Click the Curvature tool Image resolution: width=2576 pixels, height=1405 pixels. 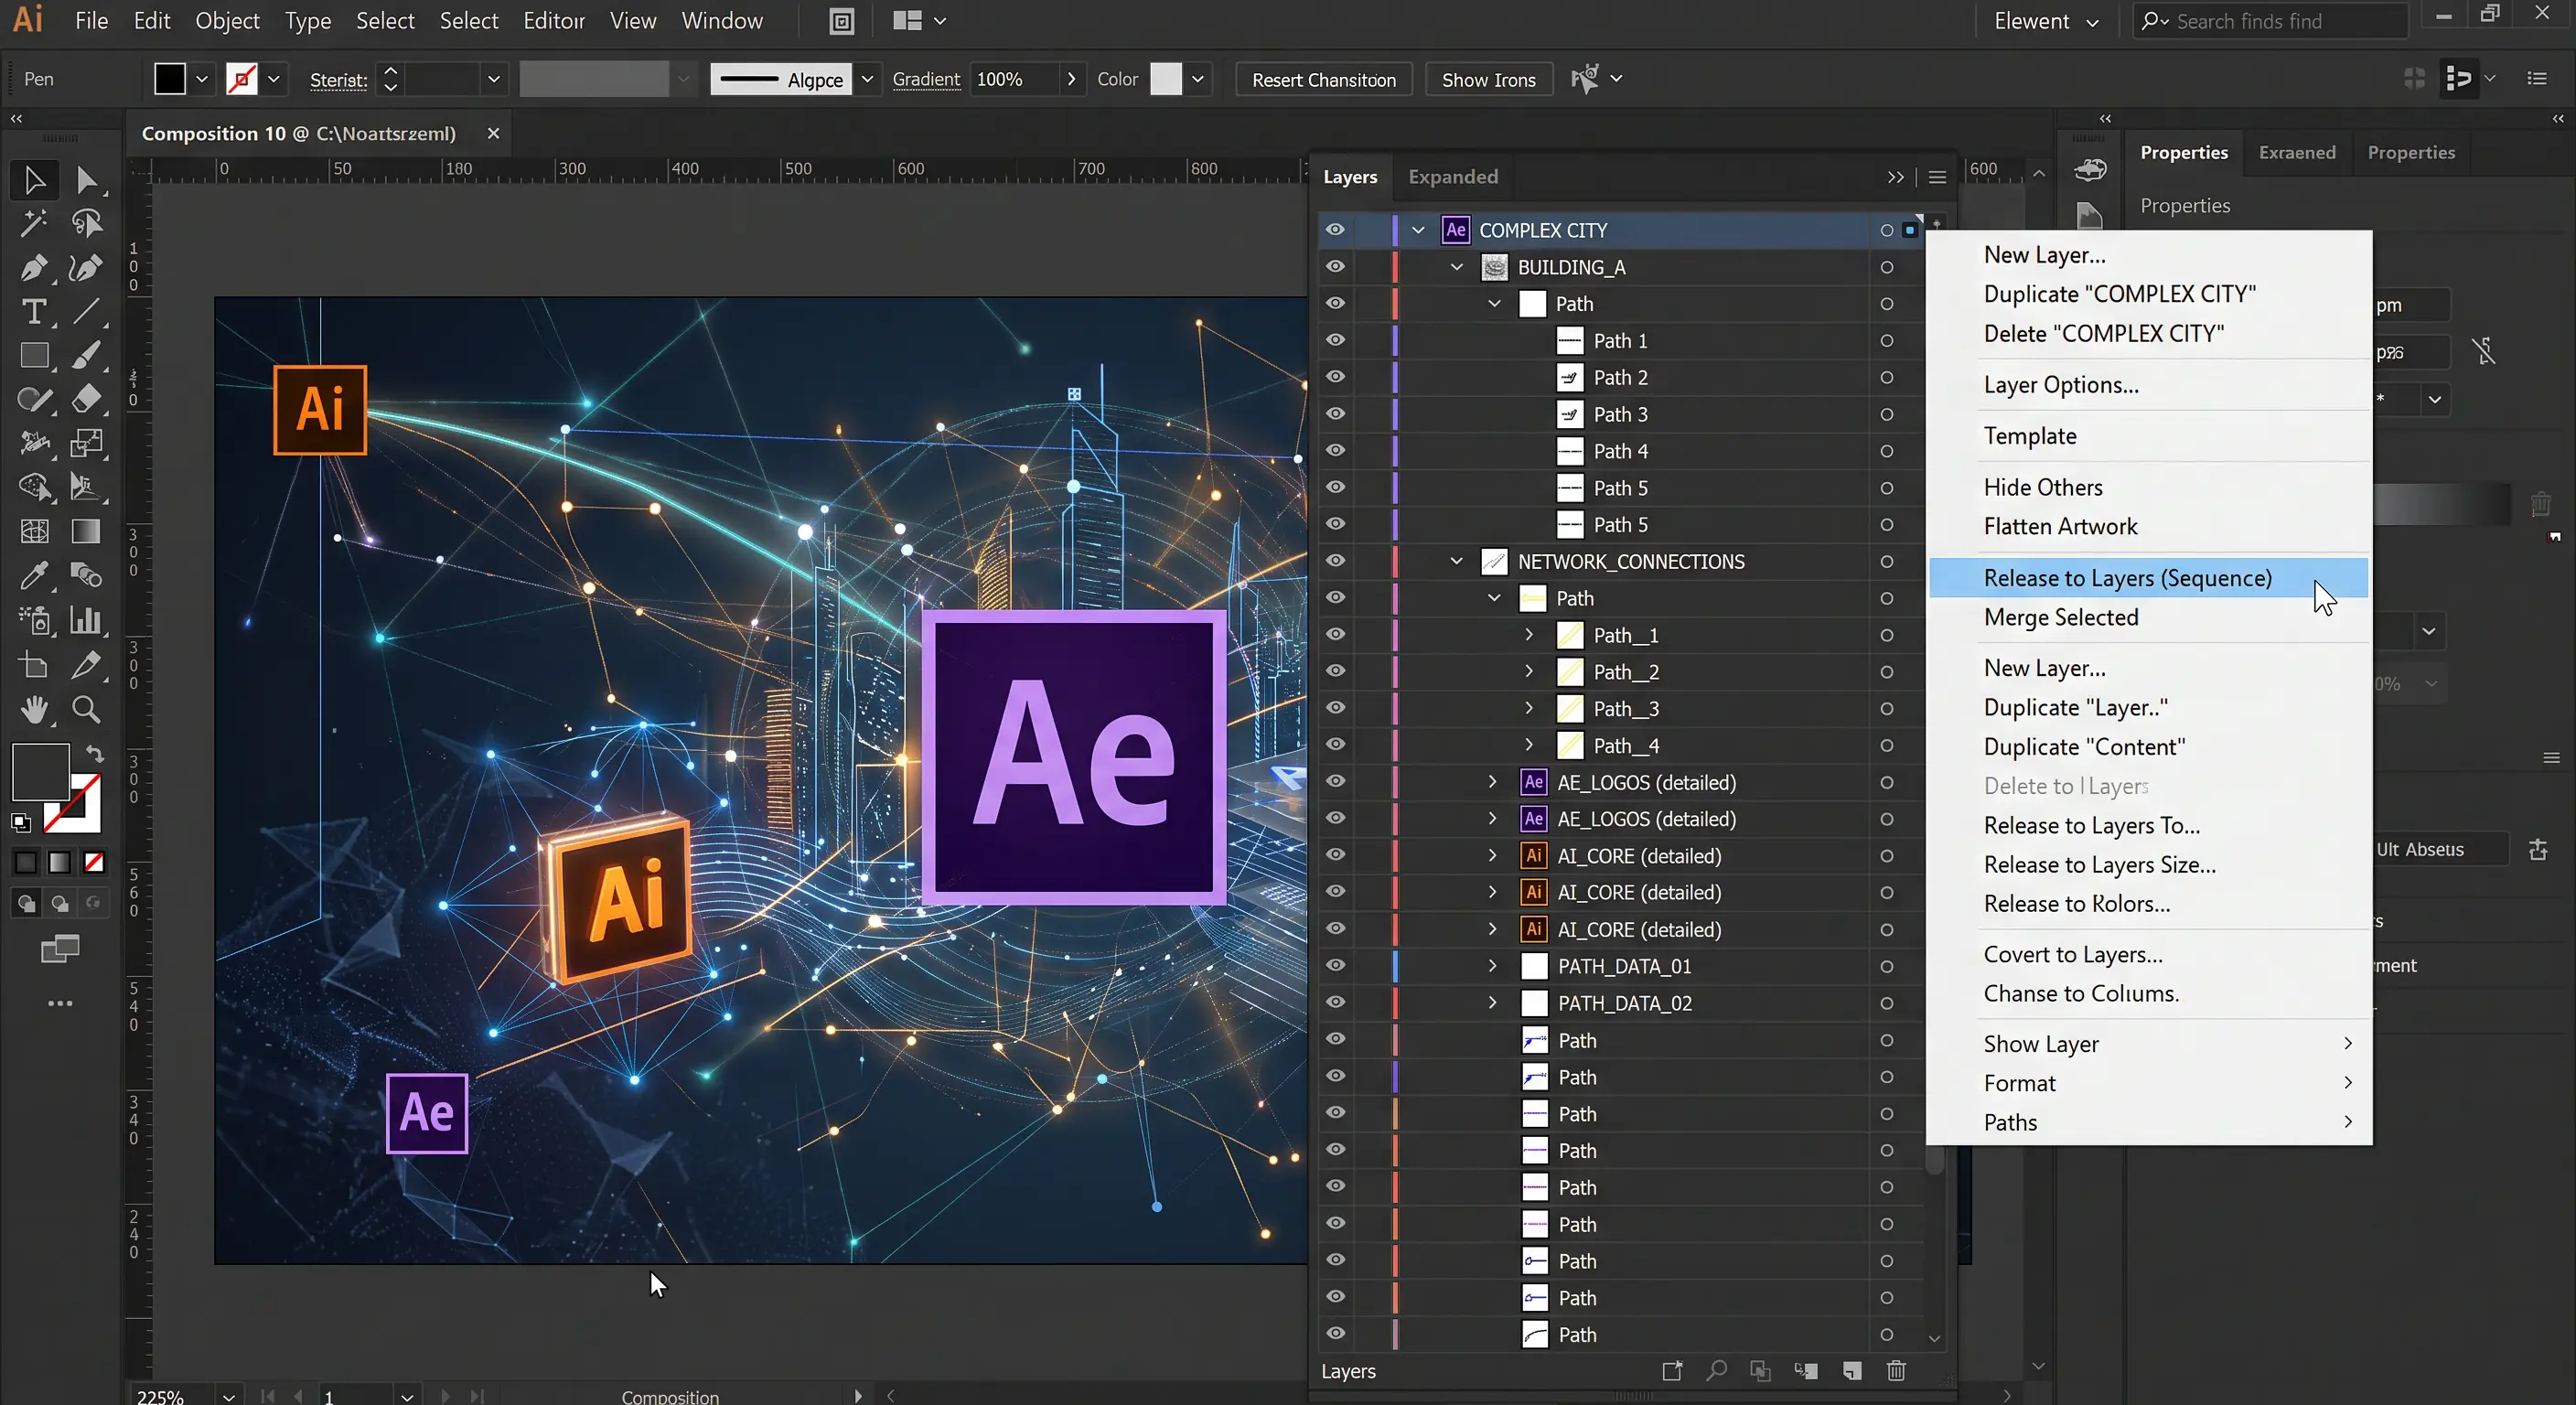(86, 268)
